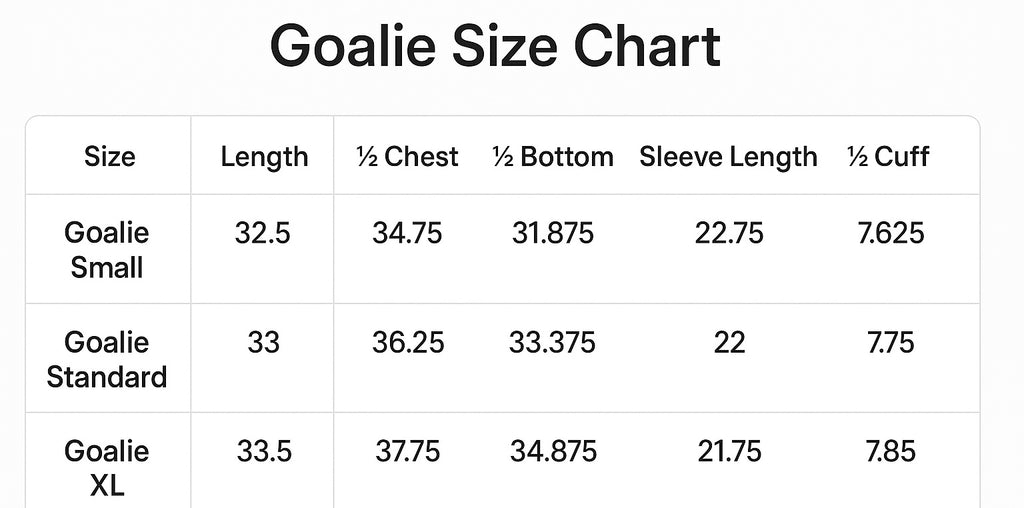The width and height of the screenshot is (1024, 508).
Task: Click the 7.625 cuff value
Action: pyautogui.click(x=891, y=233)
